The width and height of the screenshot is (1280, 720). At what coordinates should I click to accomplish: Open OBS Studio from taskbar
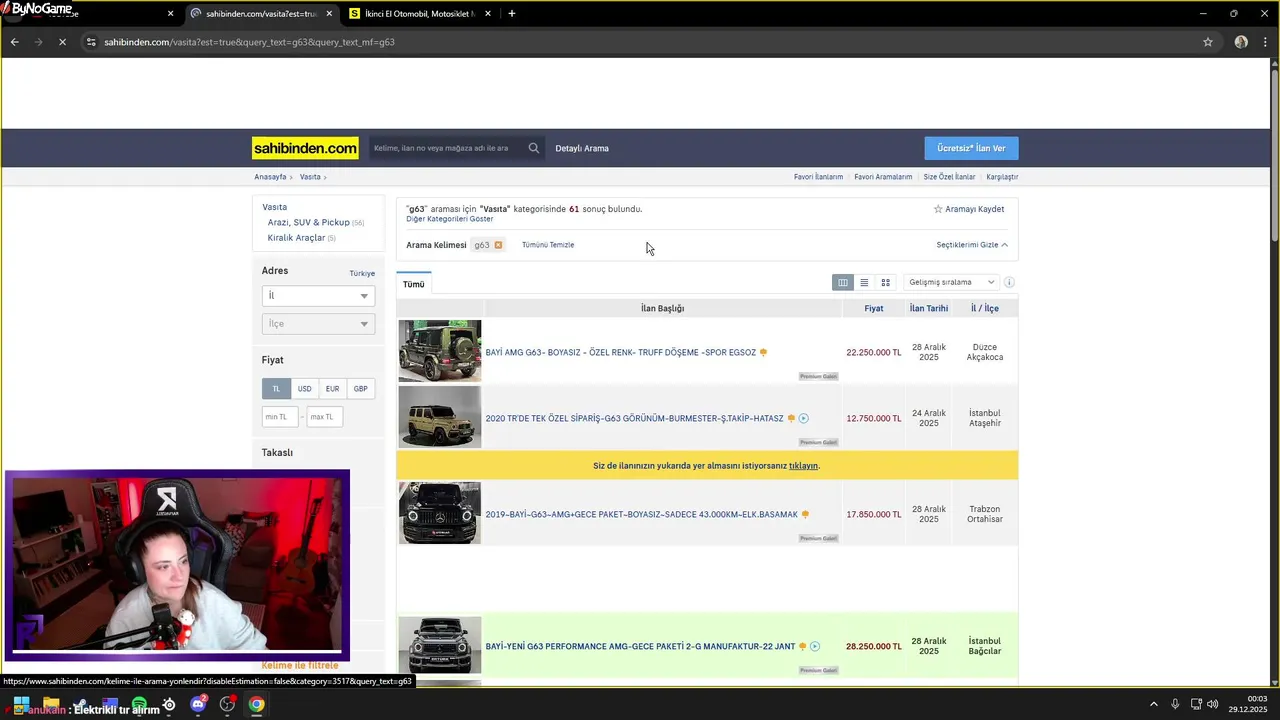coord(228,704)
